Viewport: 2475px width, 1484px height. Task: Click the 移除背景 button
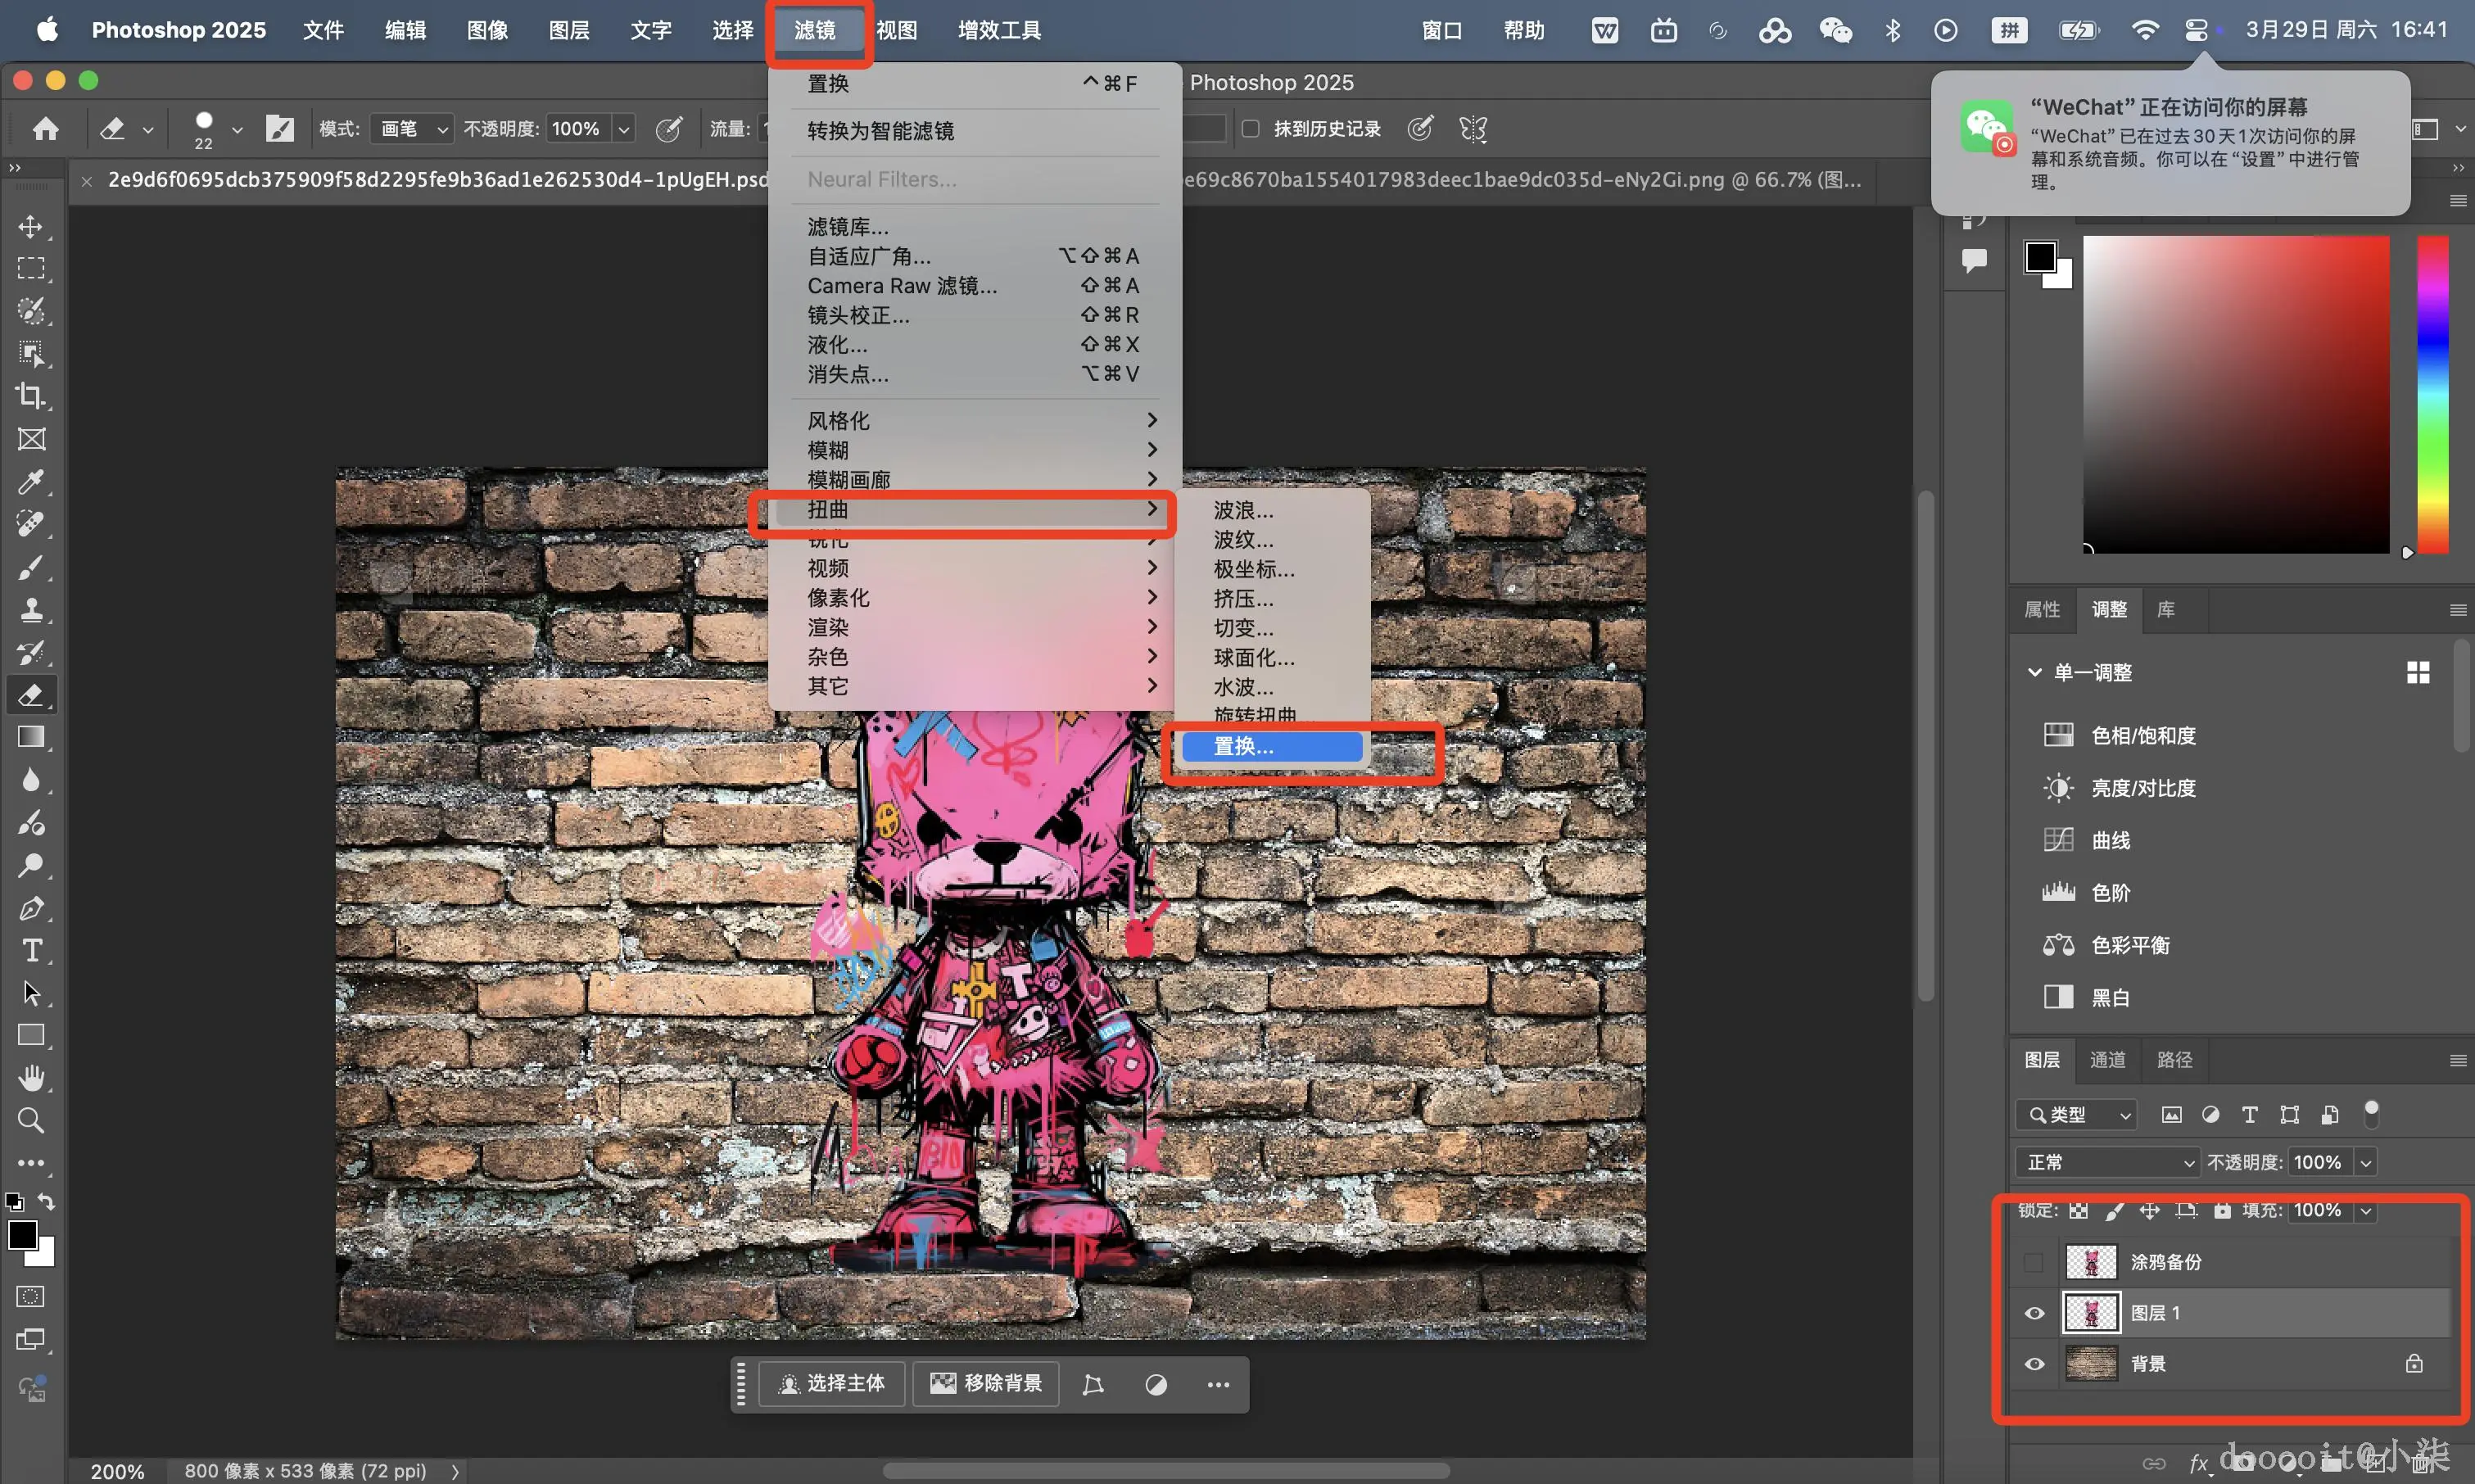[x=986, y=1384]
